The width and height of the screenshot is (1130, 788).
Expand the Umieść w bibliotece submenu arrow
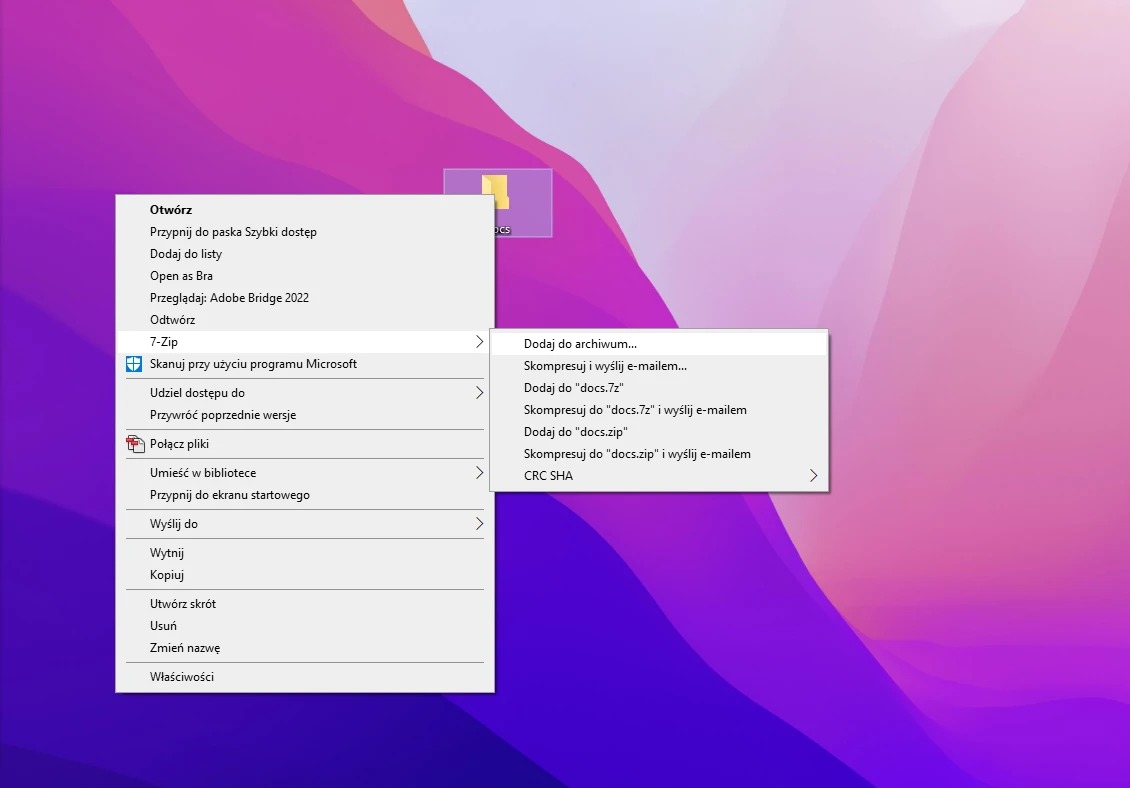coord(479,473)
